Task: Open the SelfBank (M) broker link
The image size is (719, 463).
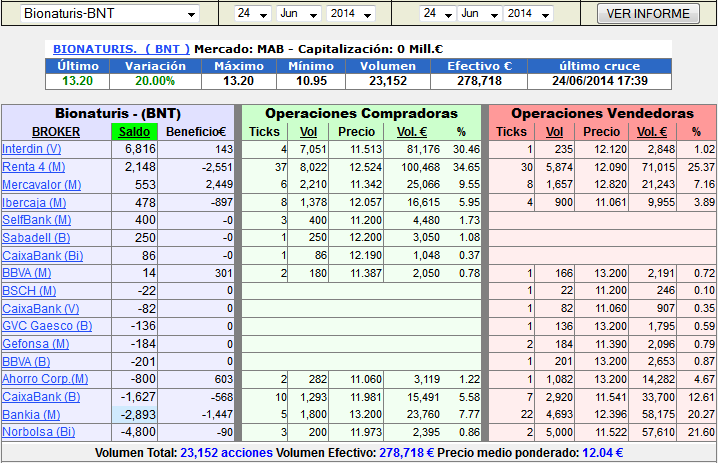Action: 37,220
